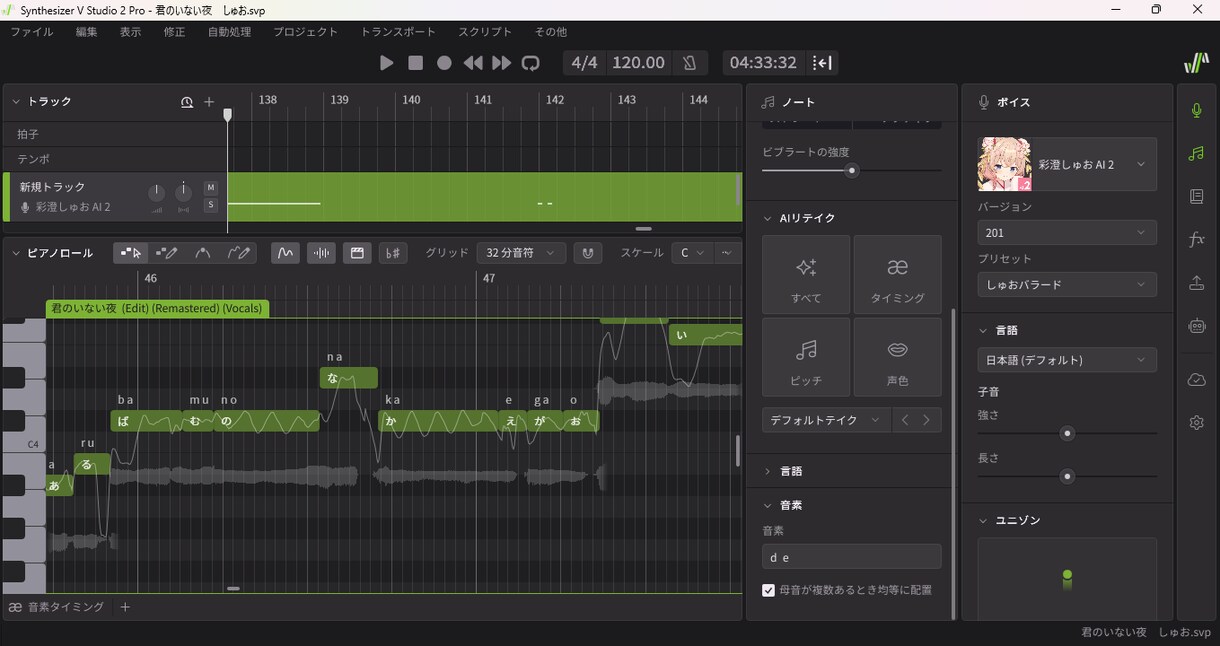Select the note pencil drawing tool
Screen dimensions: 1220x646
pyautogui.click(x=166, y=253)
